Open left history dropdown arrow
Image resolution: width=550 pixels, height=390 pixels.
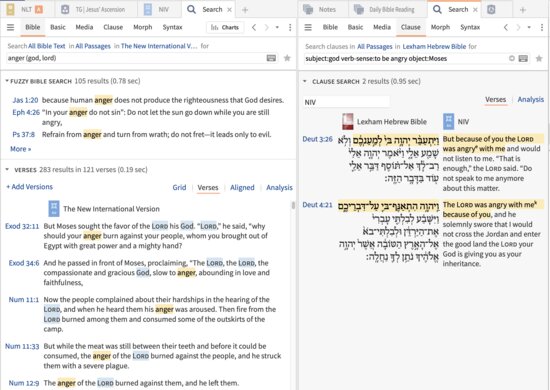pyautogui.click(x=277, y=27)
